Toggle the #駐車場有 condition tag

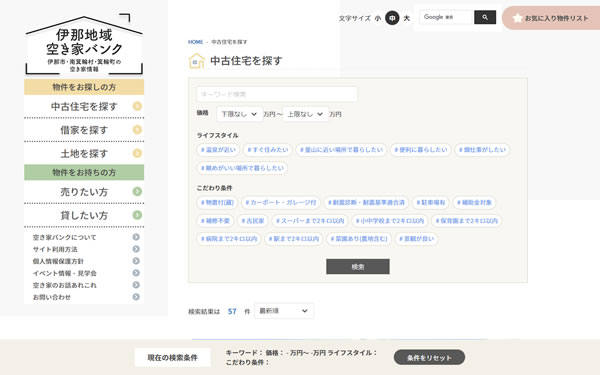click(x=431, y=202)
